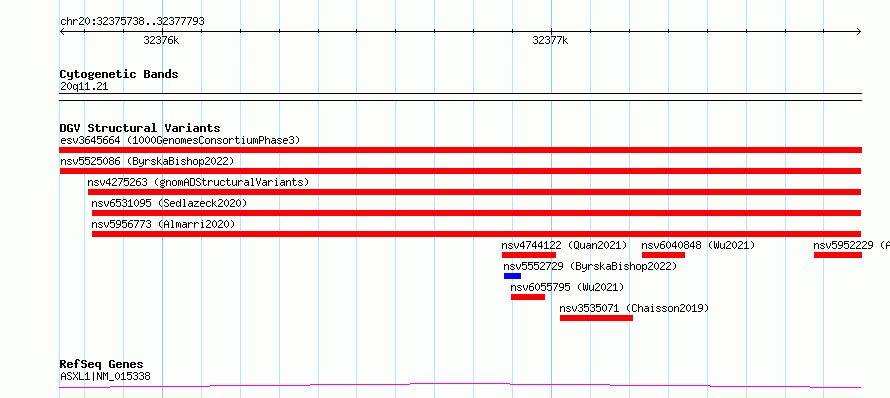Click the nsv4744122 Quan2021 red bar

528,255
